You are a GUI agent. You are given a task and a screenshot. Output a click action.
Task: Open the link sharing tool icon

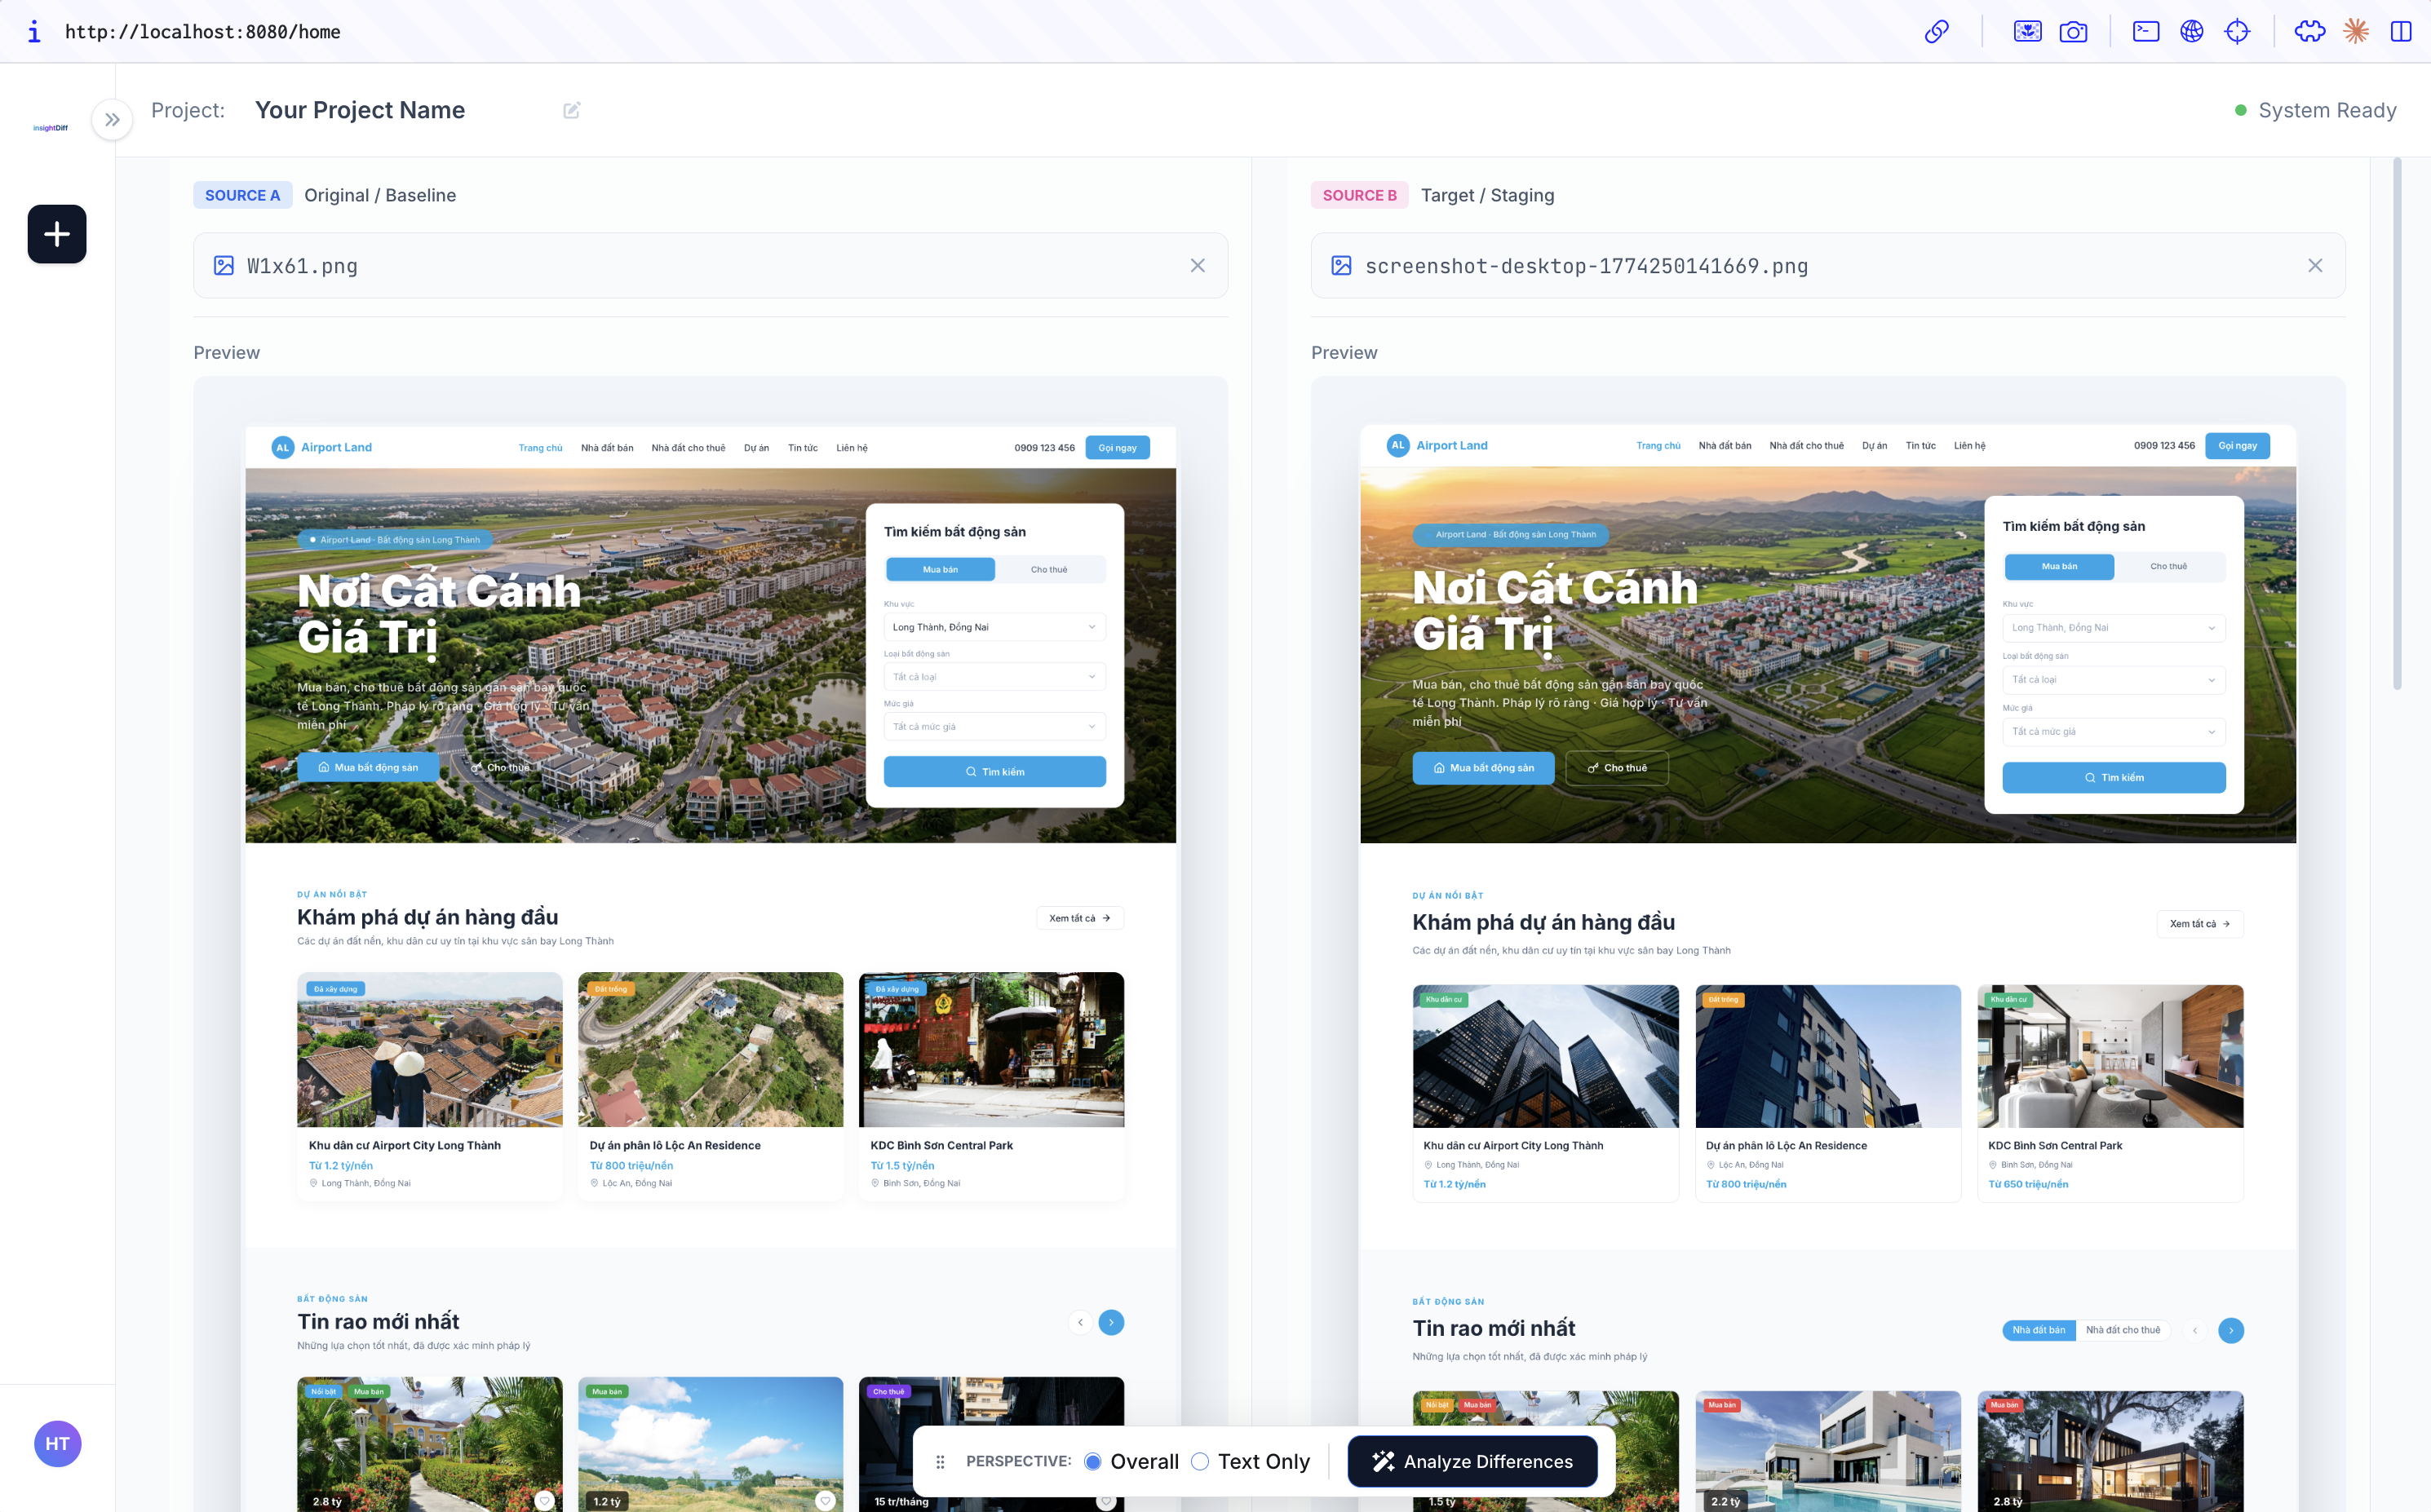tap(1936, 31)
